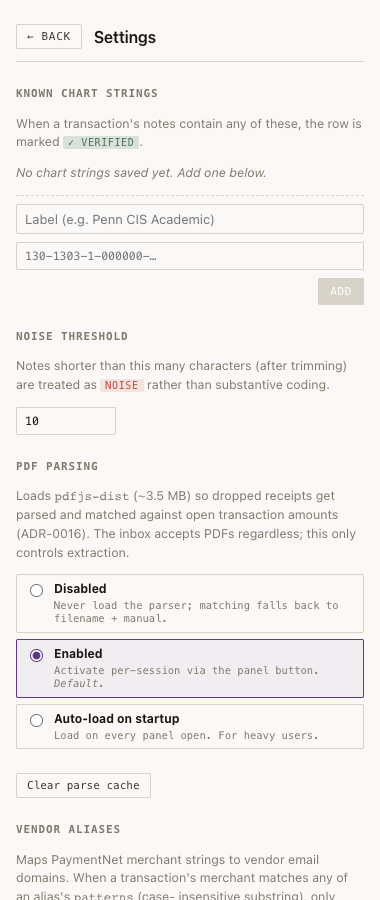Click the Settings page title
The height and width of the screenshot is (900, 380).
[125, 37]
